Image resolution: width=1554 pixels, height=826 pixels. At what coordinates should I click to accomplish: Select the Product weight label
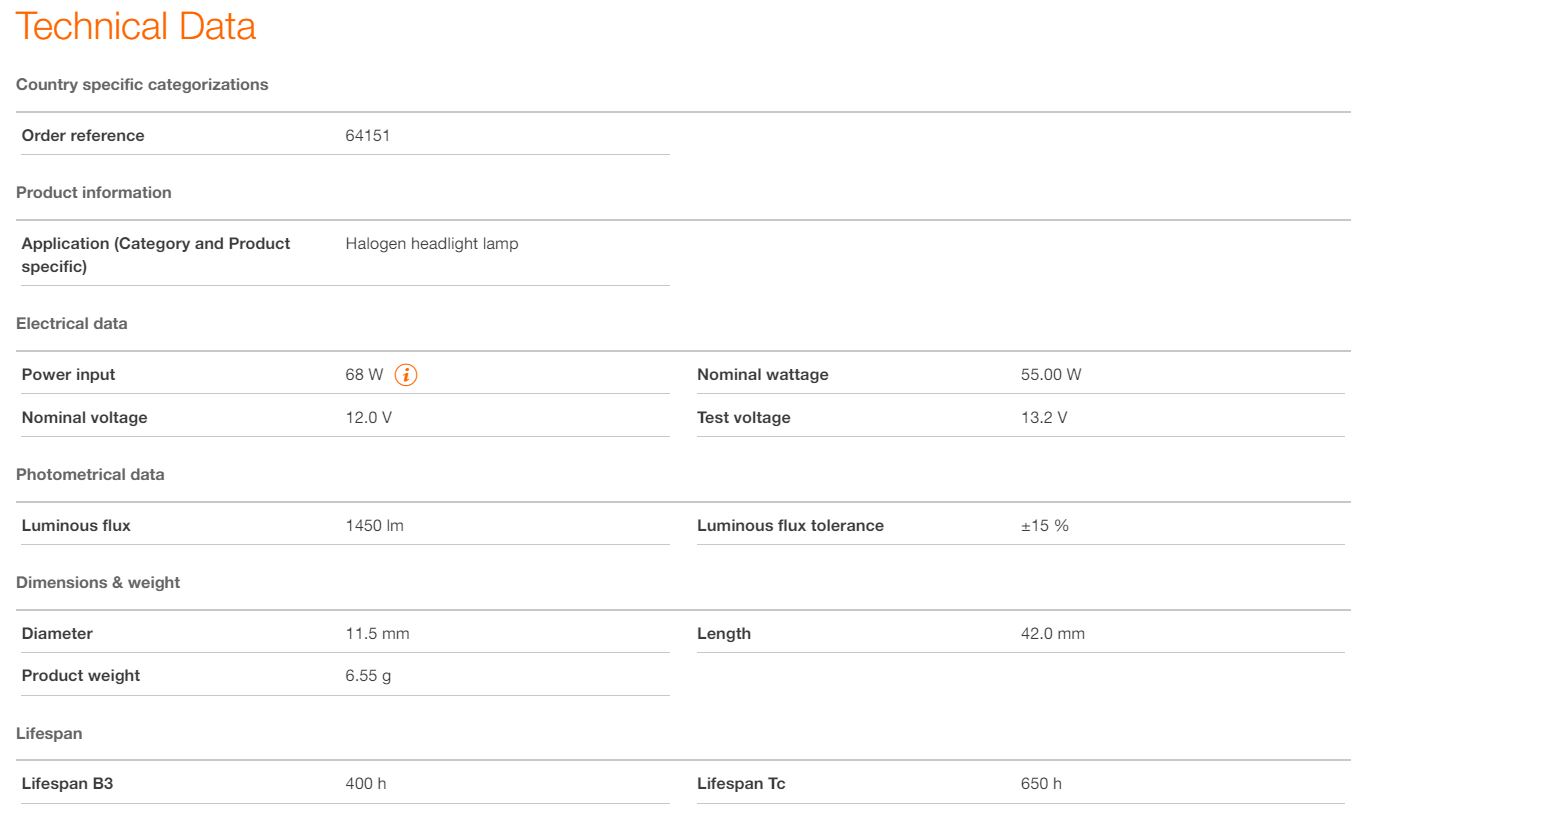click(x=81, y=676)
